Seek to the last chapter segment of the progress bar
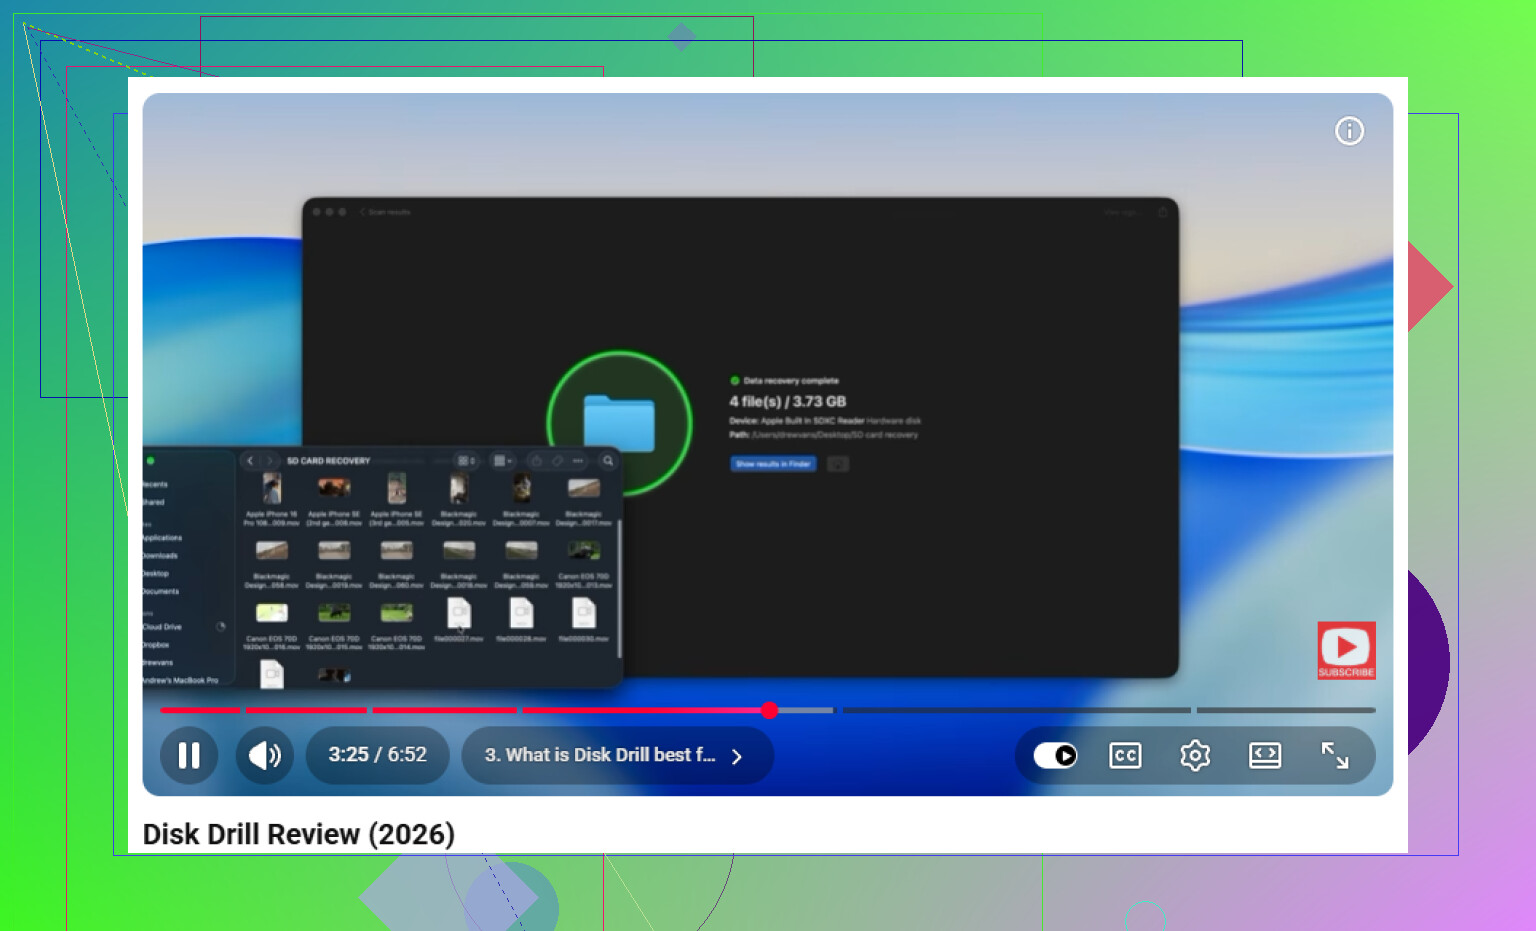The width and height of the screenshot is (1536, 931). point(1286,710)
